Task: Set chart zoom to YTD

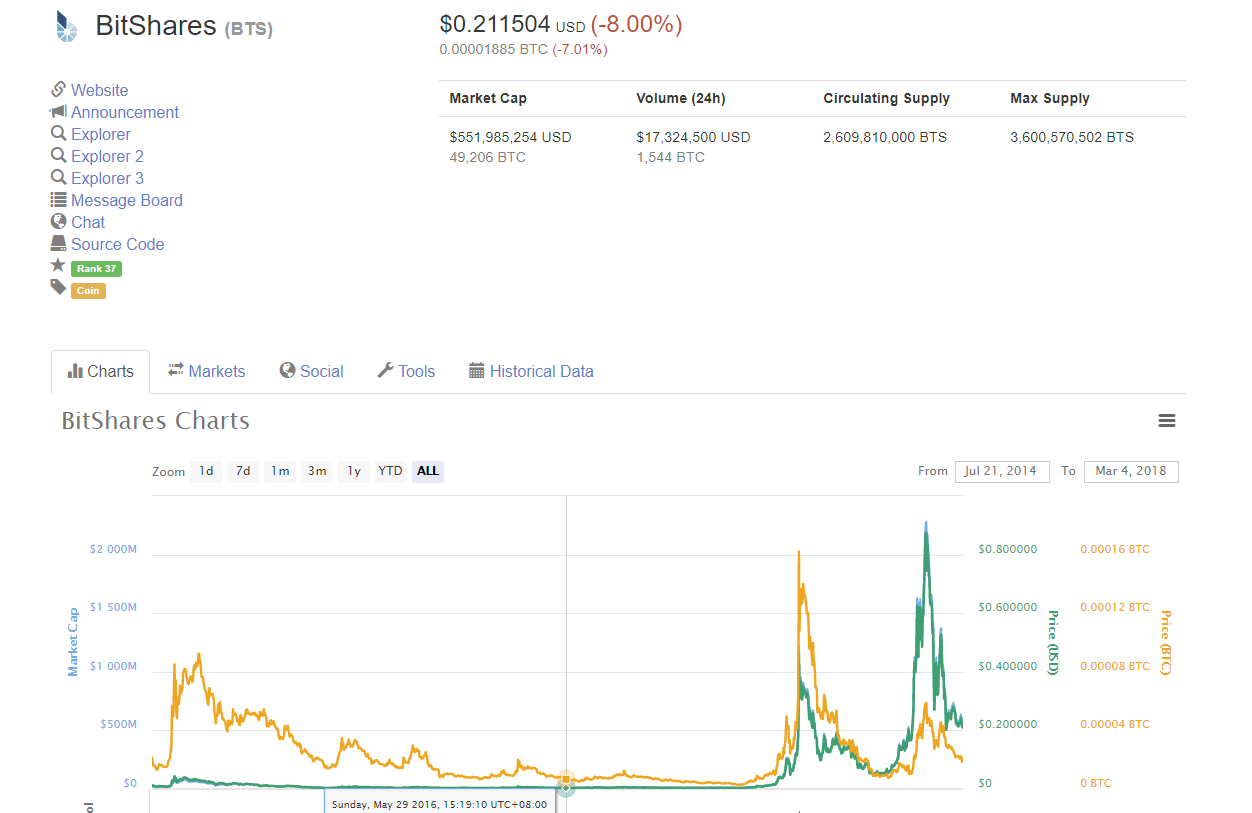Action: (391, 471)
